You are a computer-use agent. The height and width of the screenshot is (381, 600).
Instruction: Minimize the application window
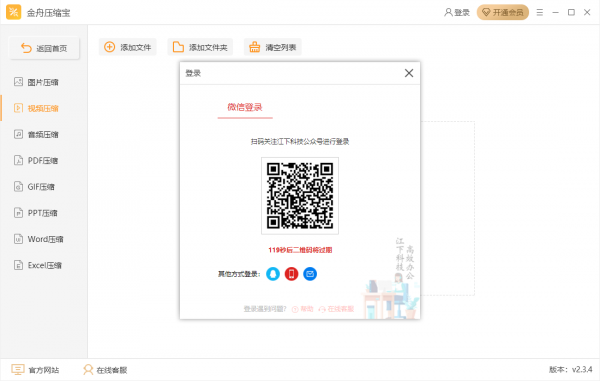(x=555, y=13)
